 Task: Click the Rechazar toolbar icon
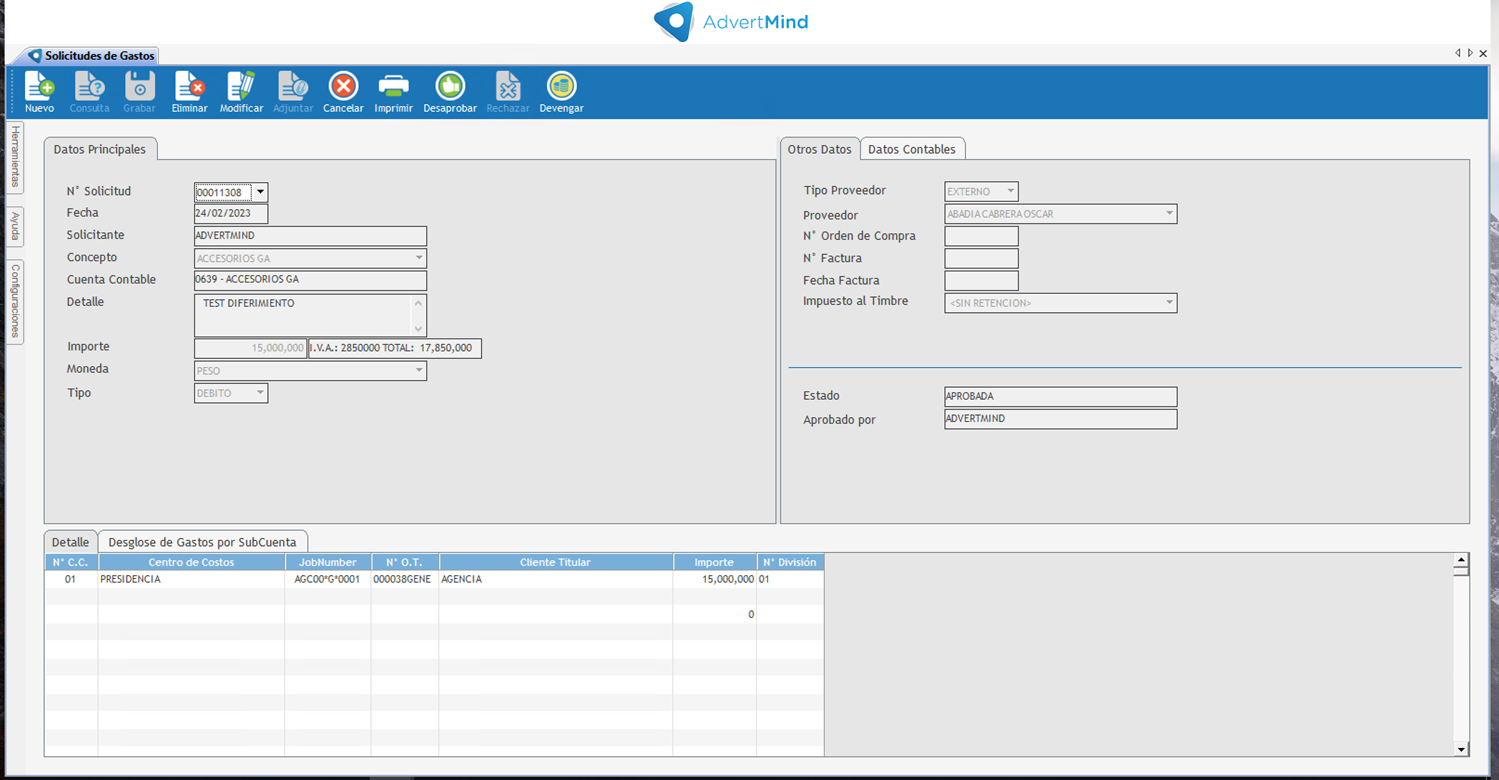pos(508,92)
